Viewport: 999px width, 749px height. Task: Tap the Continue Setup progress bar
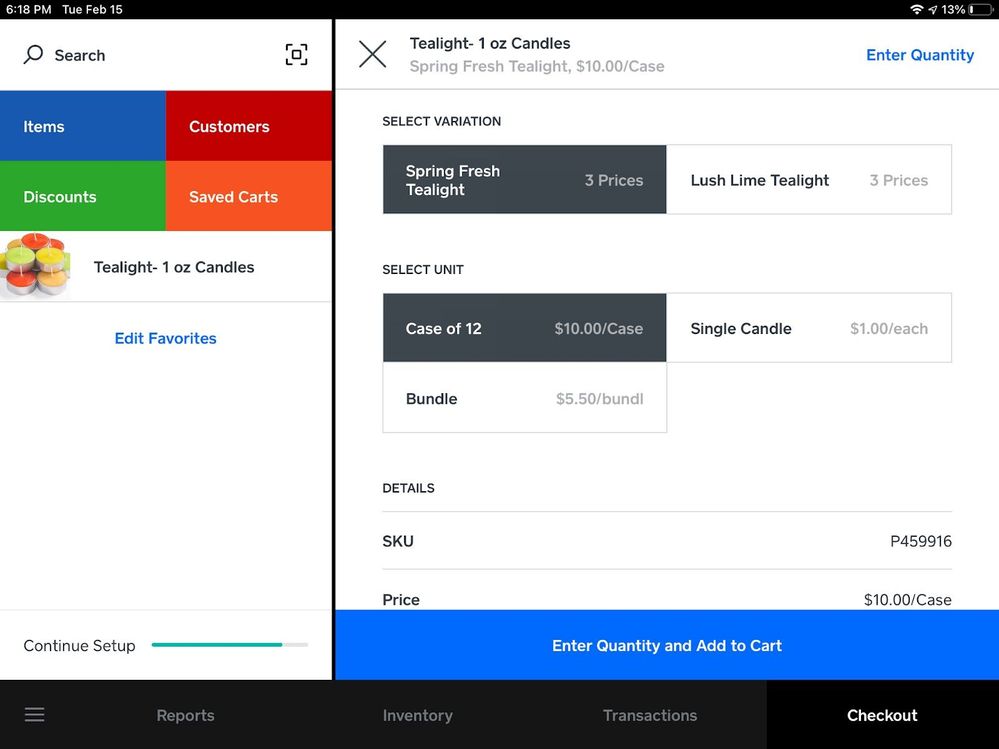(x=229, y=645)
